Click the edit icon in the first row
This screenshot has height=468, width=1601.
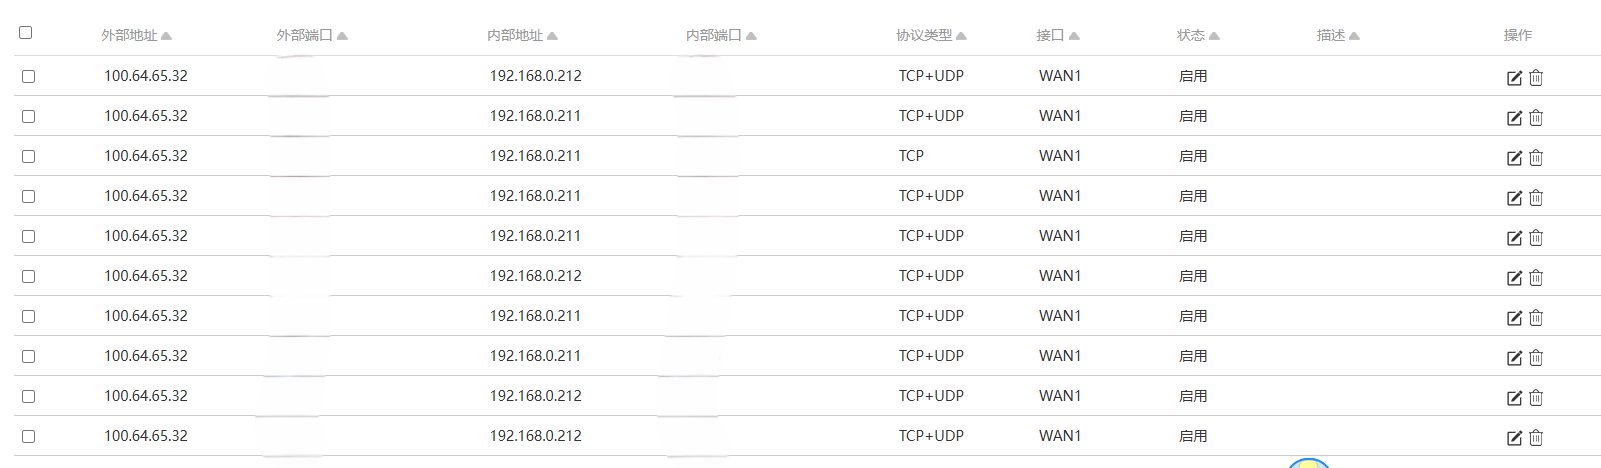[1514, 78]
